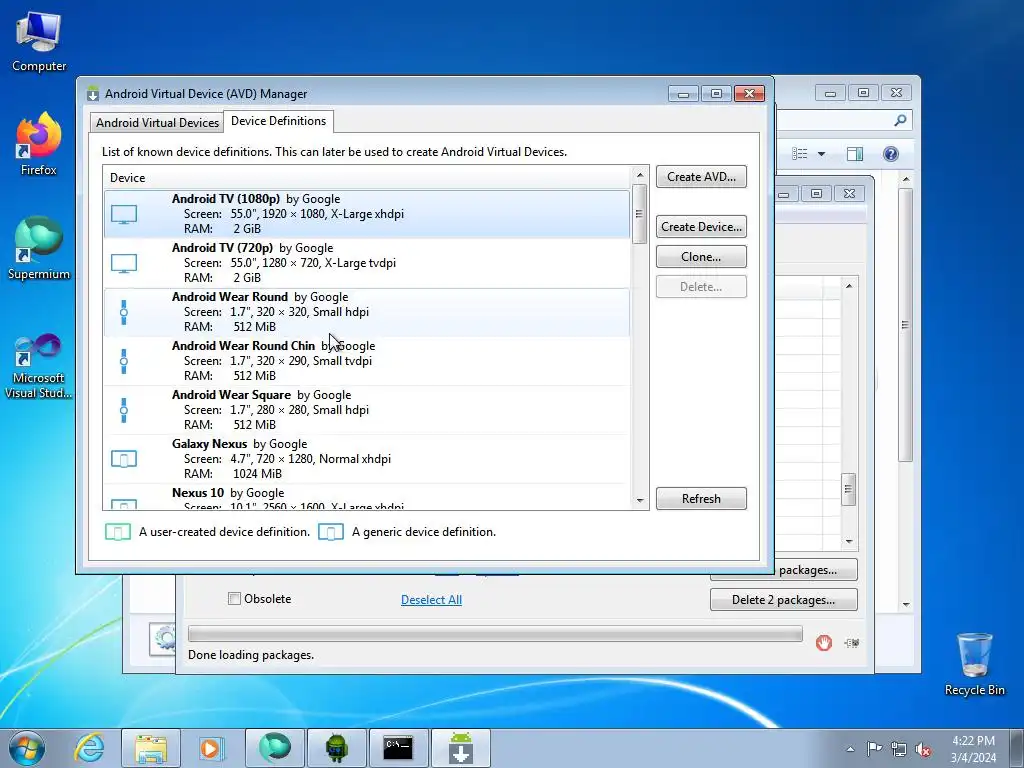Click Clone... button
Screen dimensions: 1024x768
(701, 257)
